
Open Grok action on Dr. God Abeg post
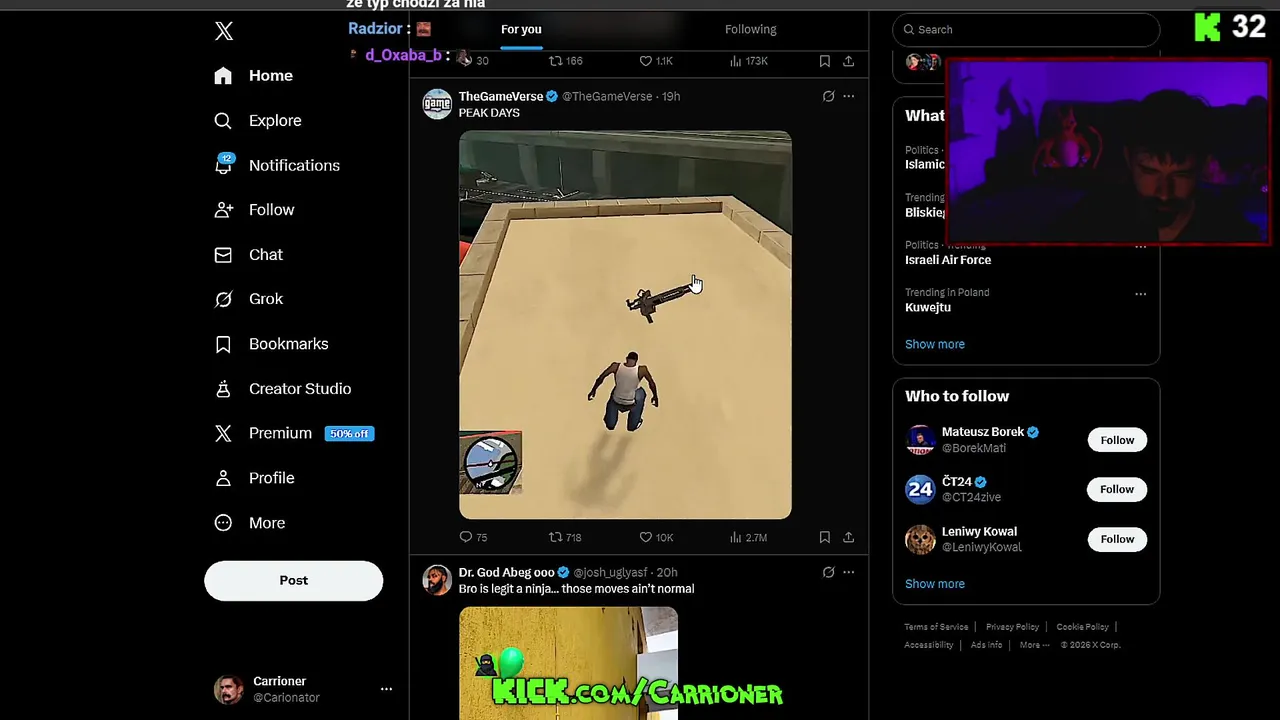pos(828,572)
